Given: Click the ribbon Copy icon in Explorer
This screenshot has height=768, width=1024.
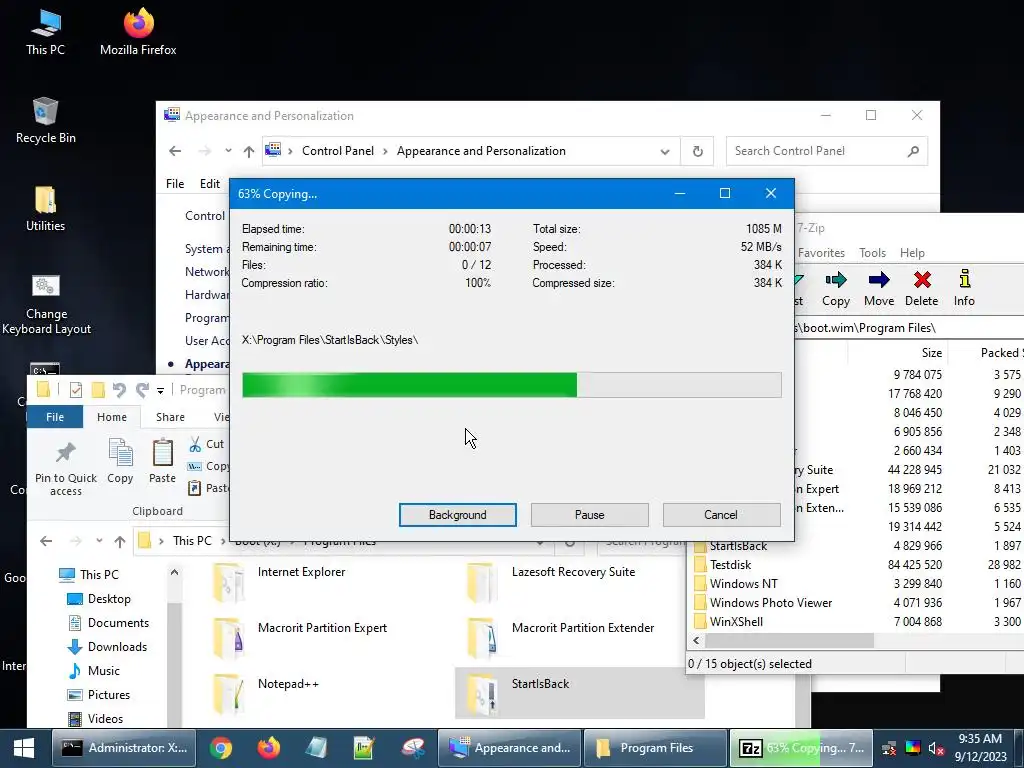Looking at the screenshot, I should pyautogui.click(x=120, y=460).
